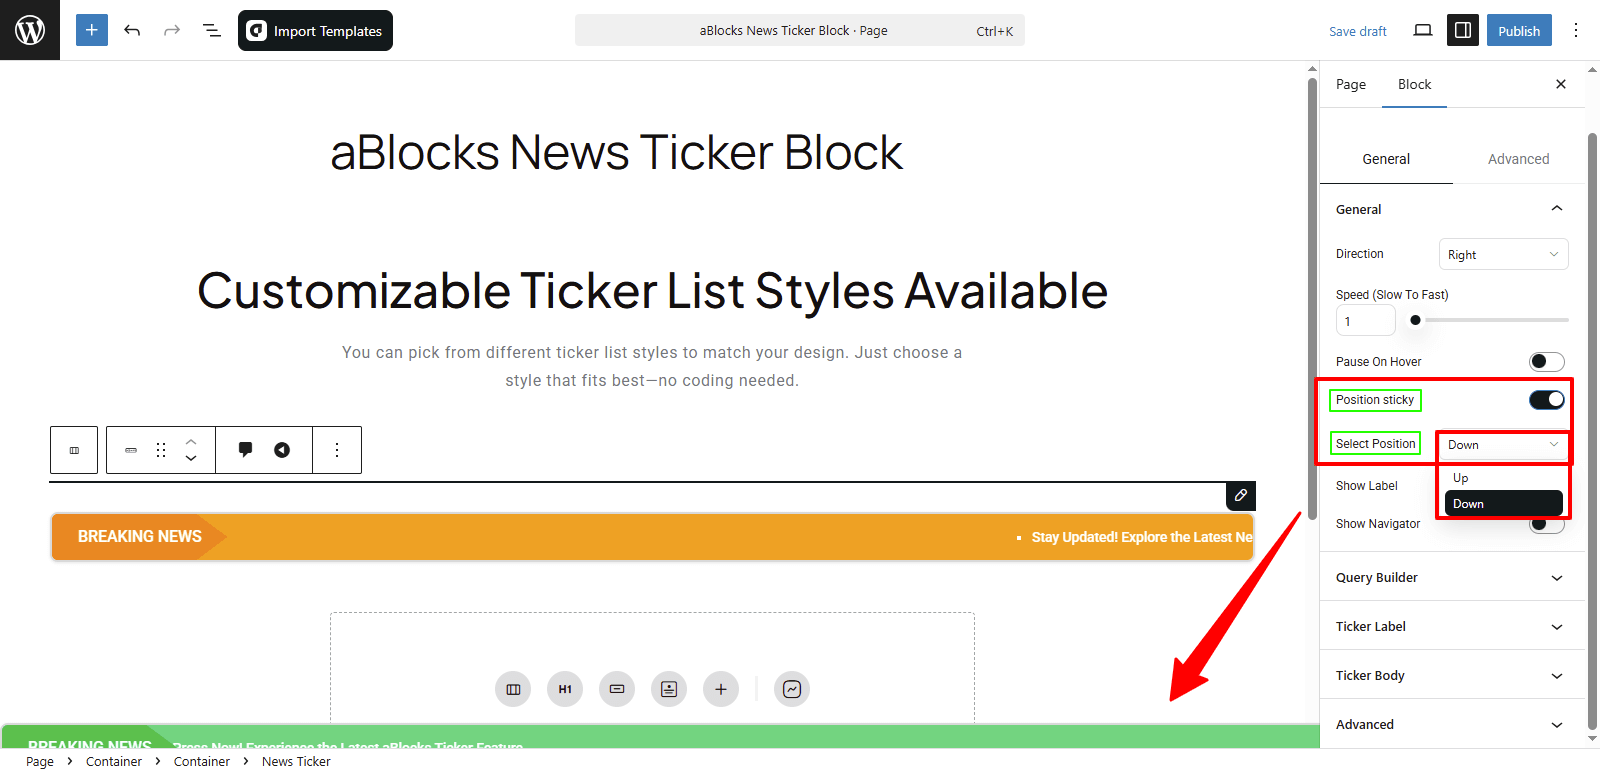Click the Page breadcrumb

(x=40, y=761)
